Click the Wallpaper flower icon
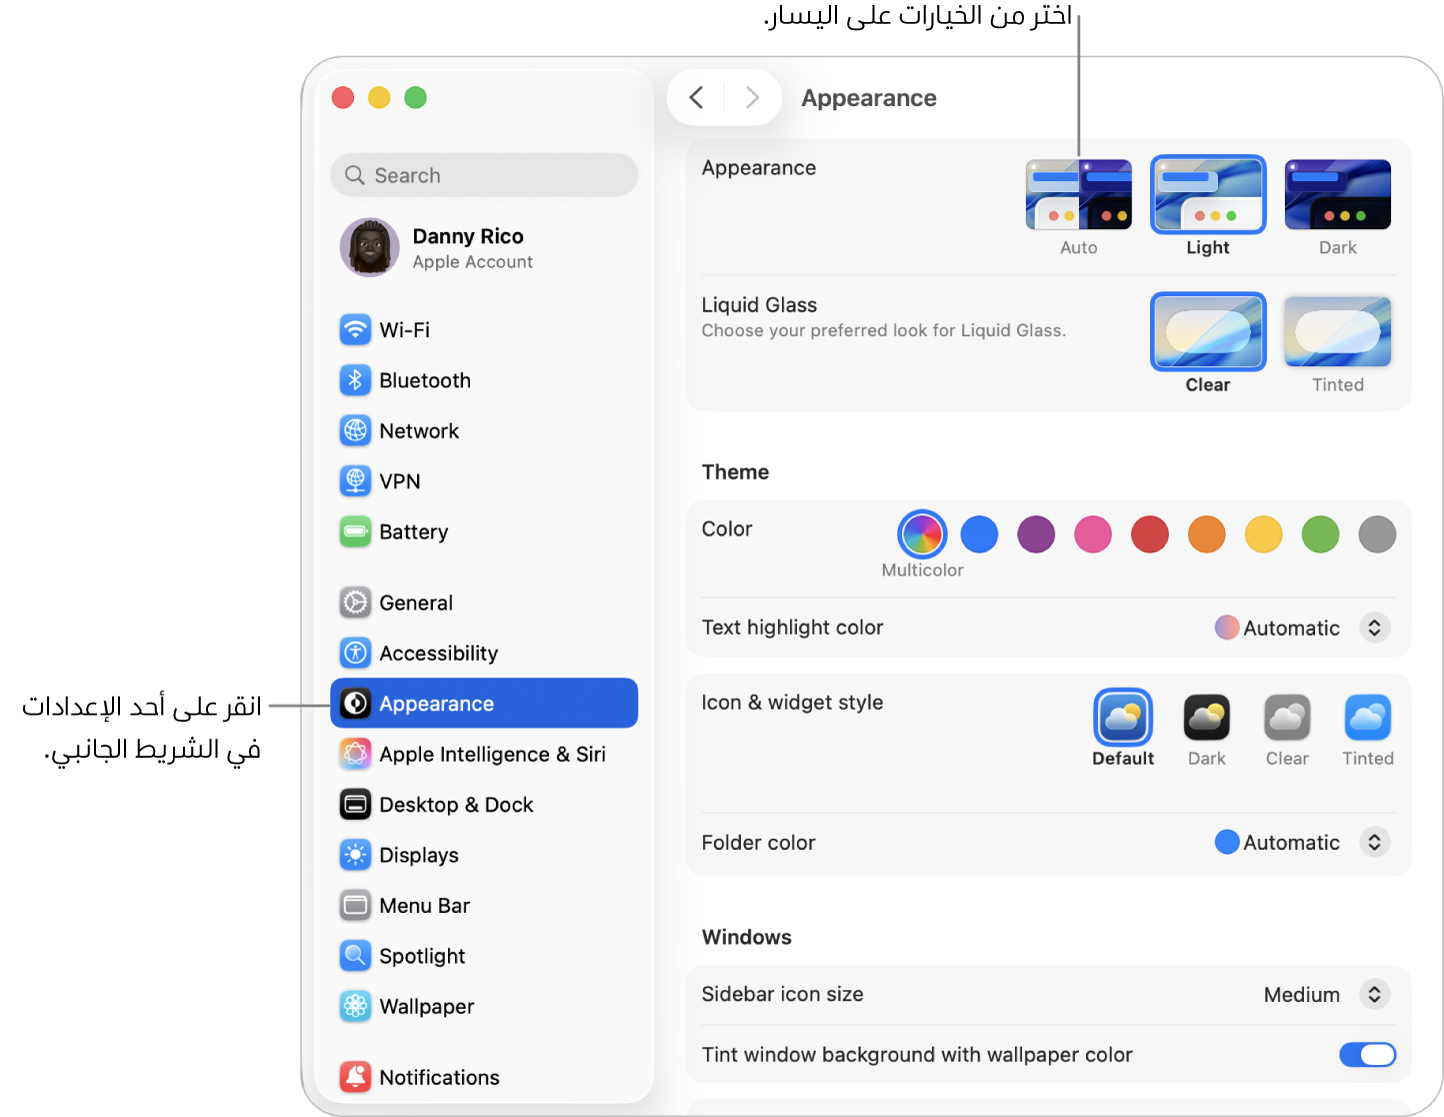 [x=355, y=1006]
